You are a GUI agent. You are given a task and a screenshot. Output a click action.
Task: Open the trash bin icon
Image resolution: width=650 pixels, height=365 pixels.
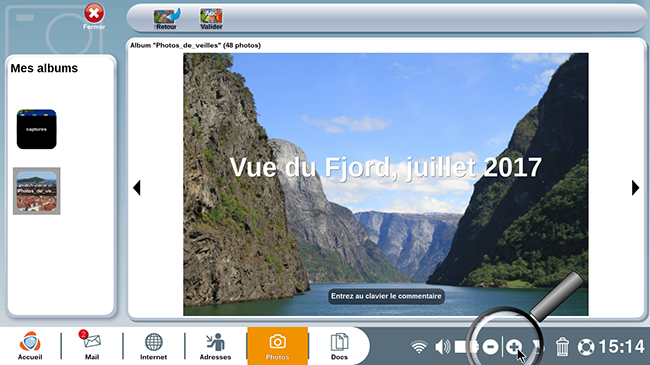pyautogui.click(x=562, y=346)
